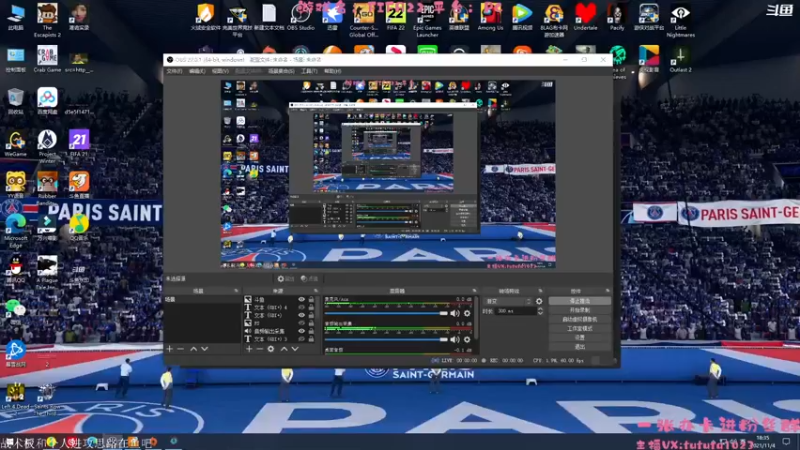Click the 启动虚拟摄像机 button
This screenshot has width=800, height=450.
pyautogui.click(x=580, y=319)
